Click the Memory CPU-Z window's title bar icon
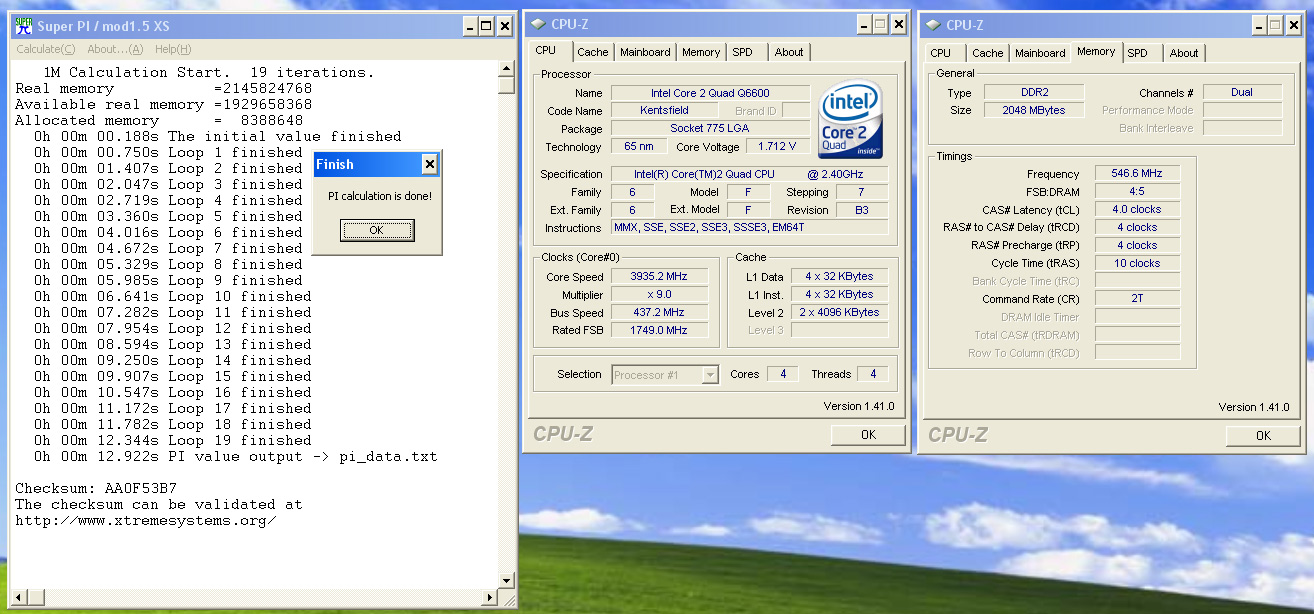Image resolution: width=1314 pixels, height=614 pixels. [x=933, y=25]
